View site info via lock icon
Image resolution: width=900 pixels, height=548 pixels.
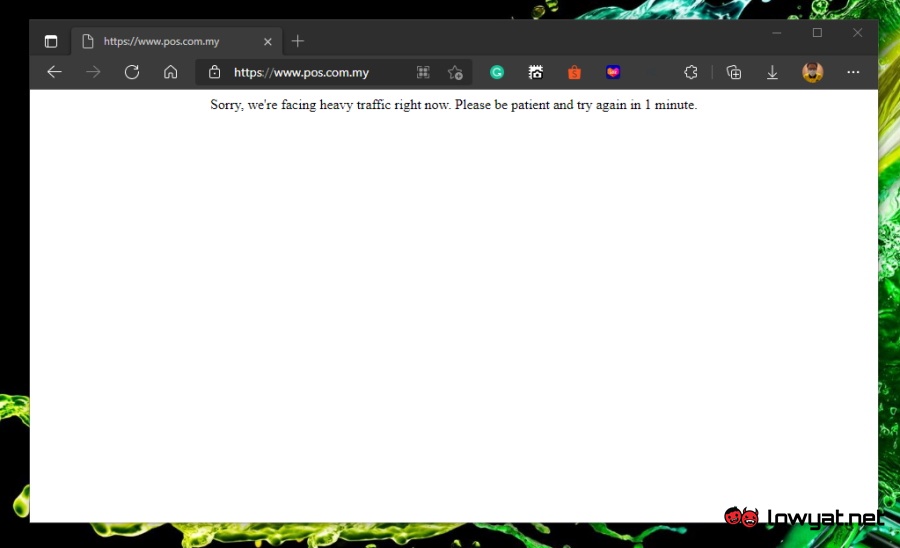pyautogui.click(x=214, y=72)
